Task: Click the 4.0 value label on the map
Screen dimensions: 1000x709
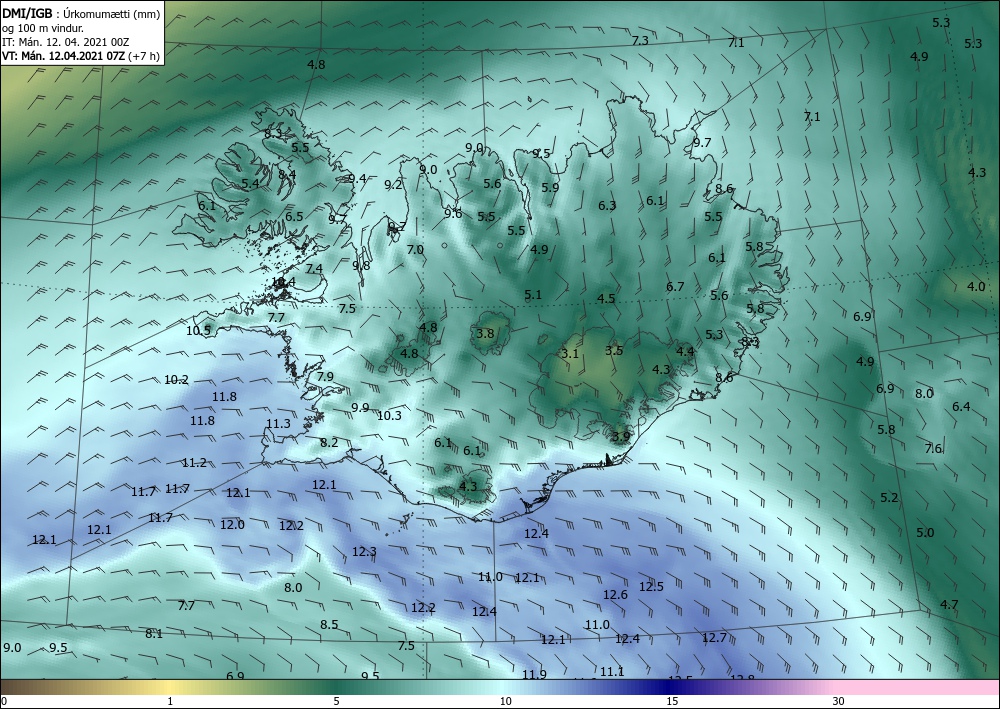Action: tap(976, 287)
